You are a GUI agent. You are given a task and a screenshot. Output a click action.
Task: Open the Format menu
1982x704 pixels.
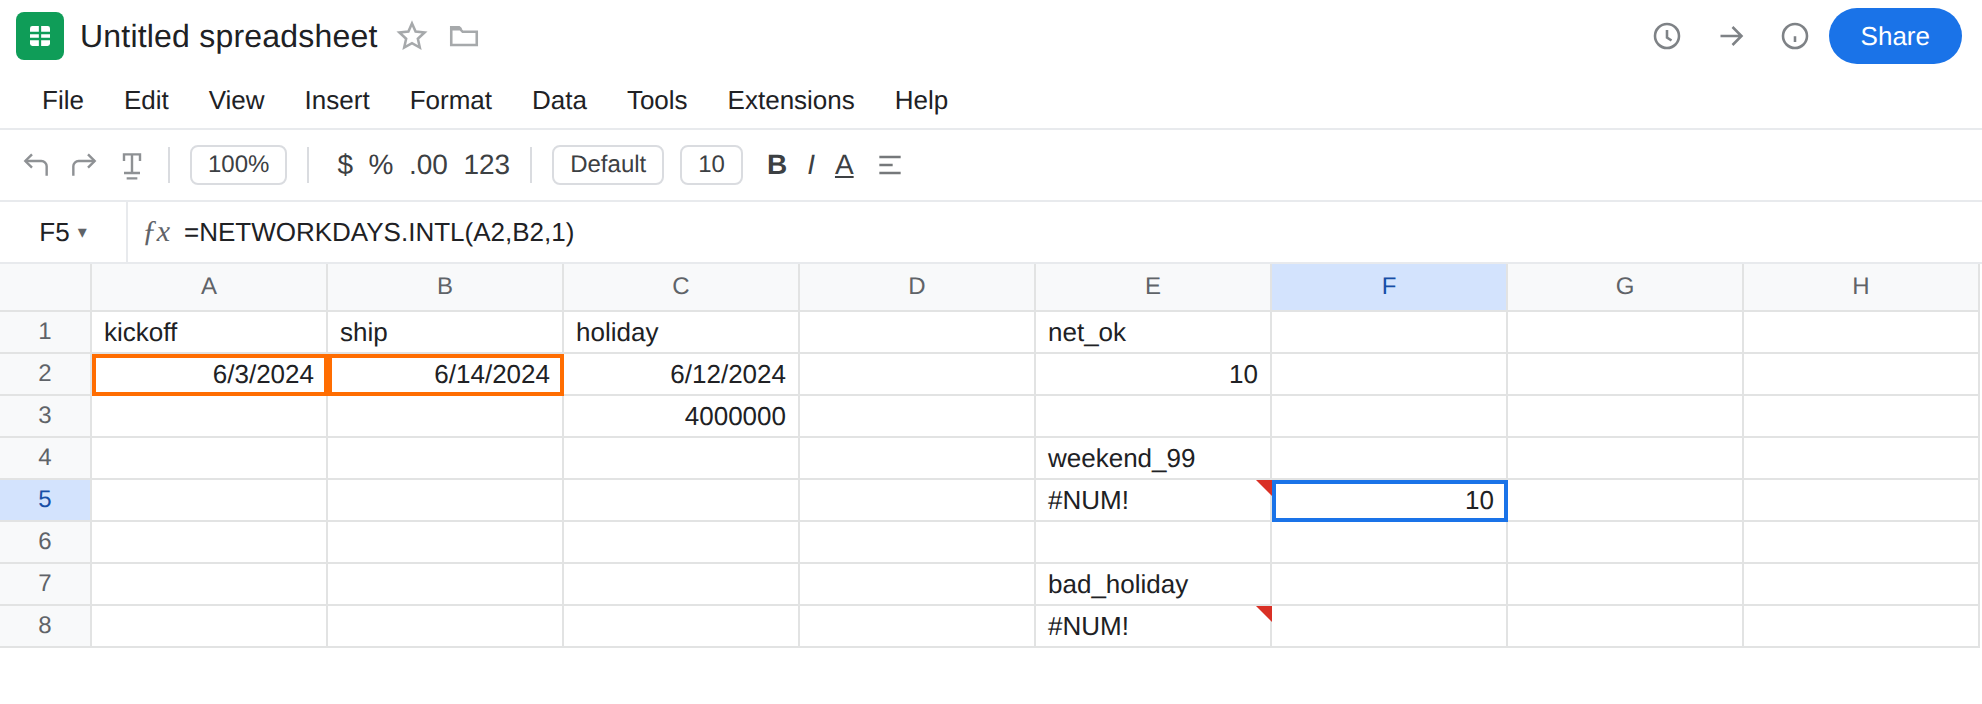click(451, 100)
